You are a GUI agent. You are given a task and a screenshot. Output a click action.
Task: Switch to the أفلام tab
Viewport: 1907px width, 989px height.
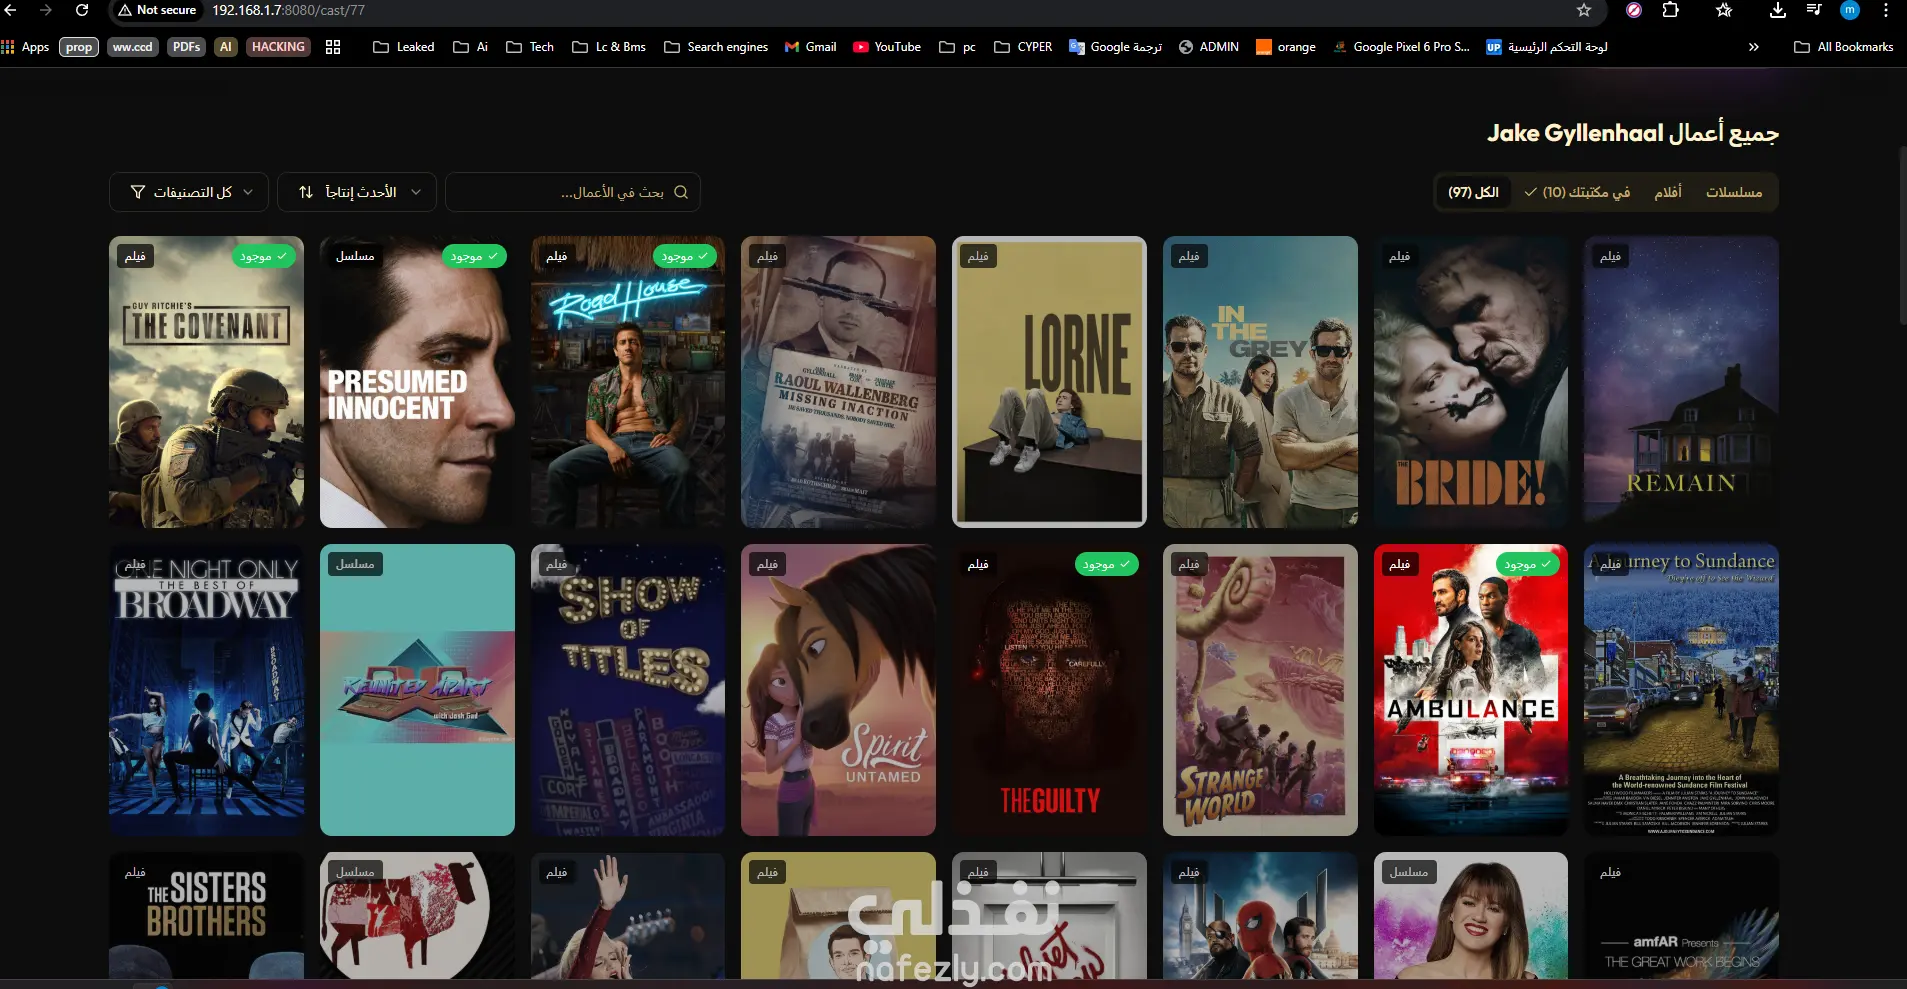click(x=1668, y=192)
